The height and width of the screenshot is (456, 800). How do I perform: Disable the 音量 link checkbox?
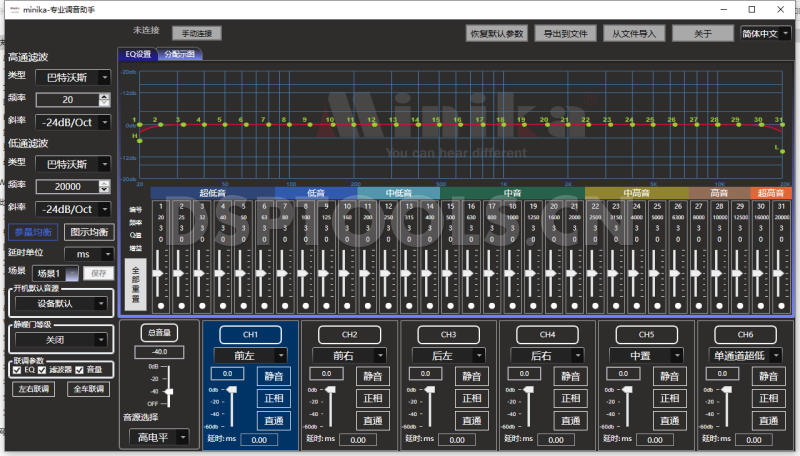coord(80,369)
